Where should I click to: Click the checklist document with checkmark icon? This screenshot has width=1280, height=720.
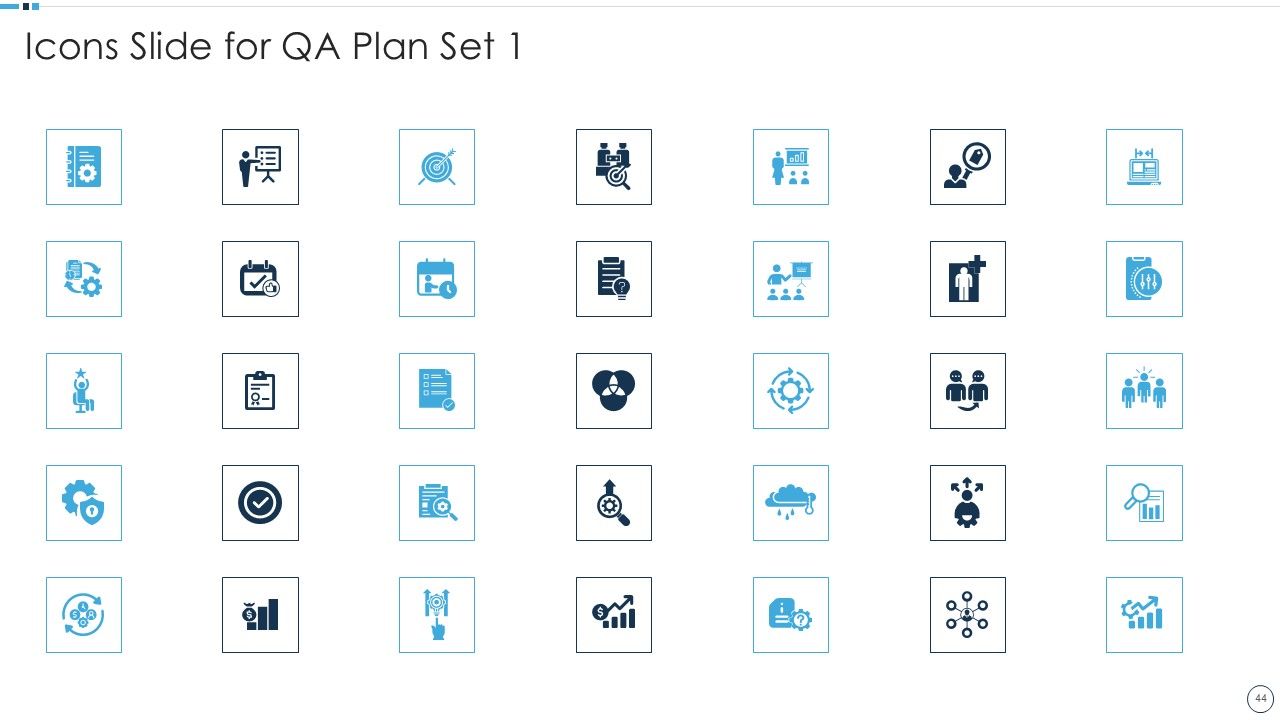point(437,391)
